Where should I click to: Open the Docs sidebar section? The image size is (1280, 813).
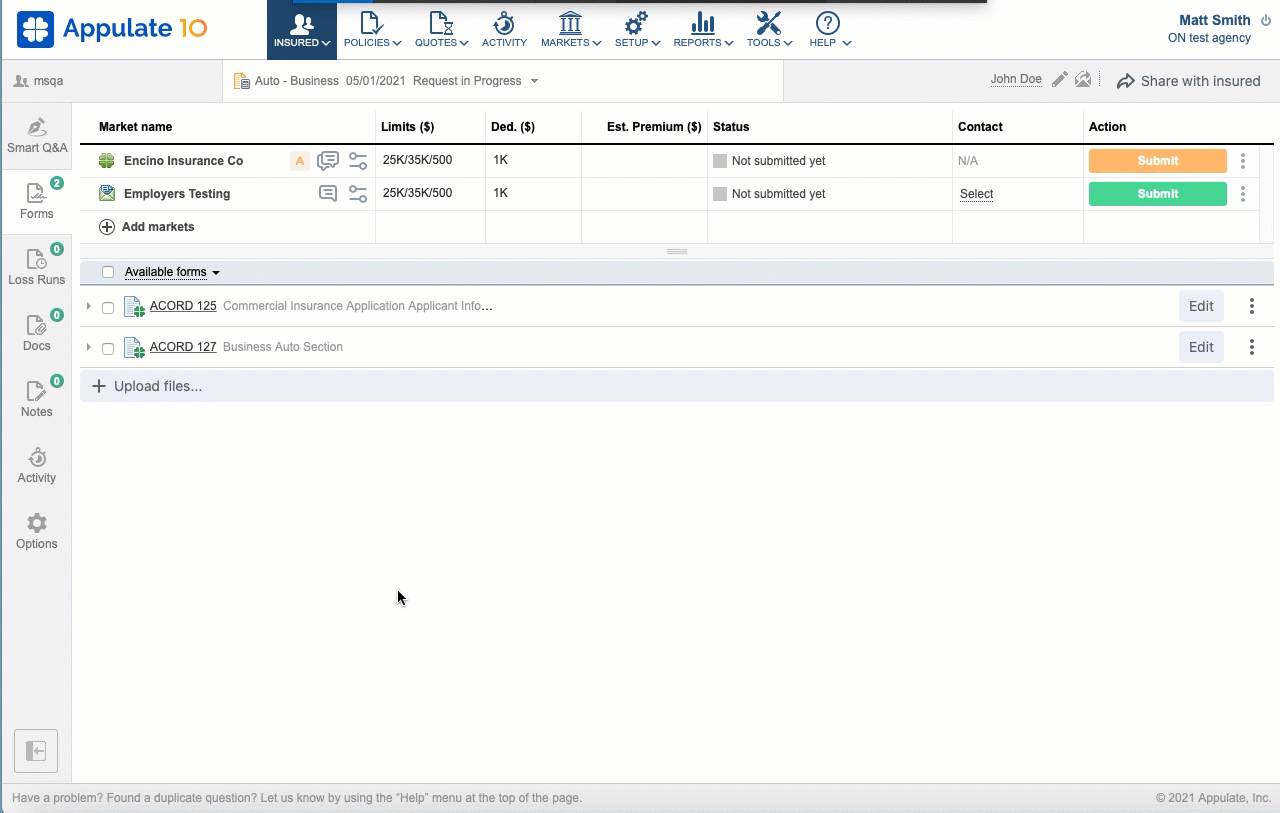[x=37, y=334]
